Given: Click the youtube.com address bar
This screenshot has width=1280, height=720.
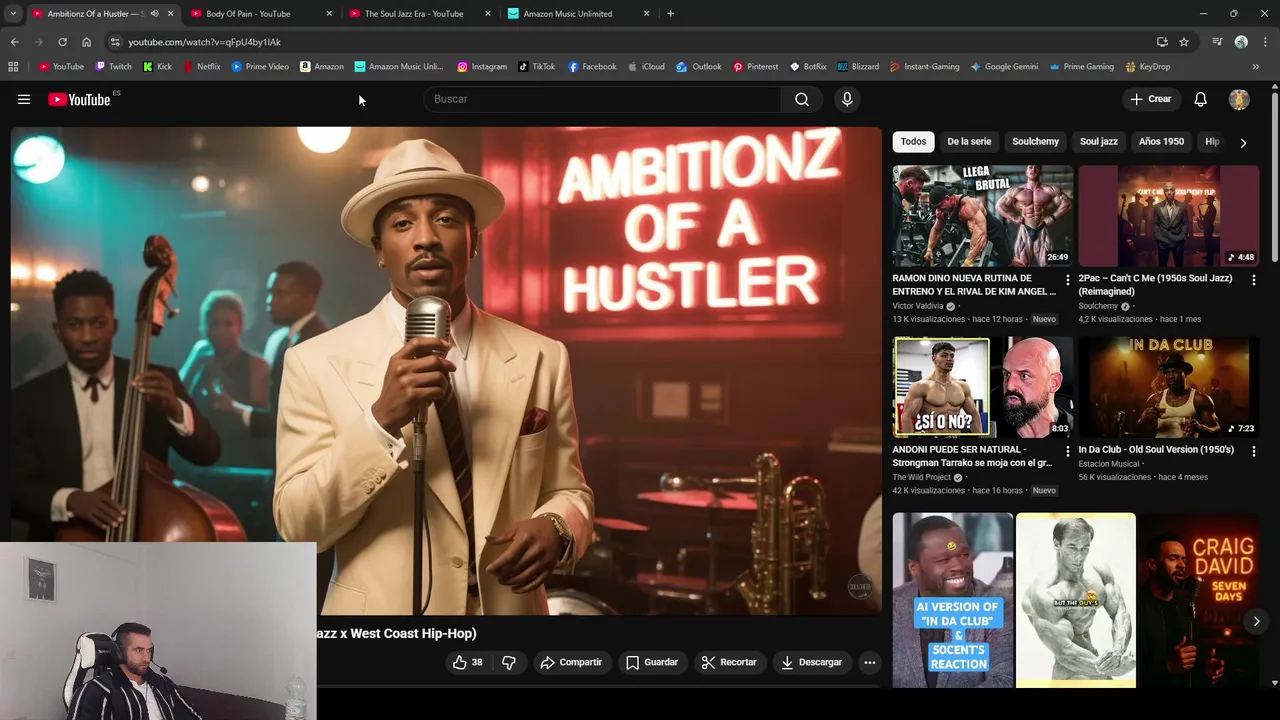Looking at the screenshot, I should coord(630,42).
